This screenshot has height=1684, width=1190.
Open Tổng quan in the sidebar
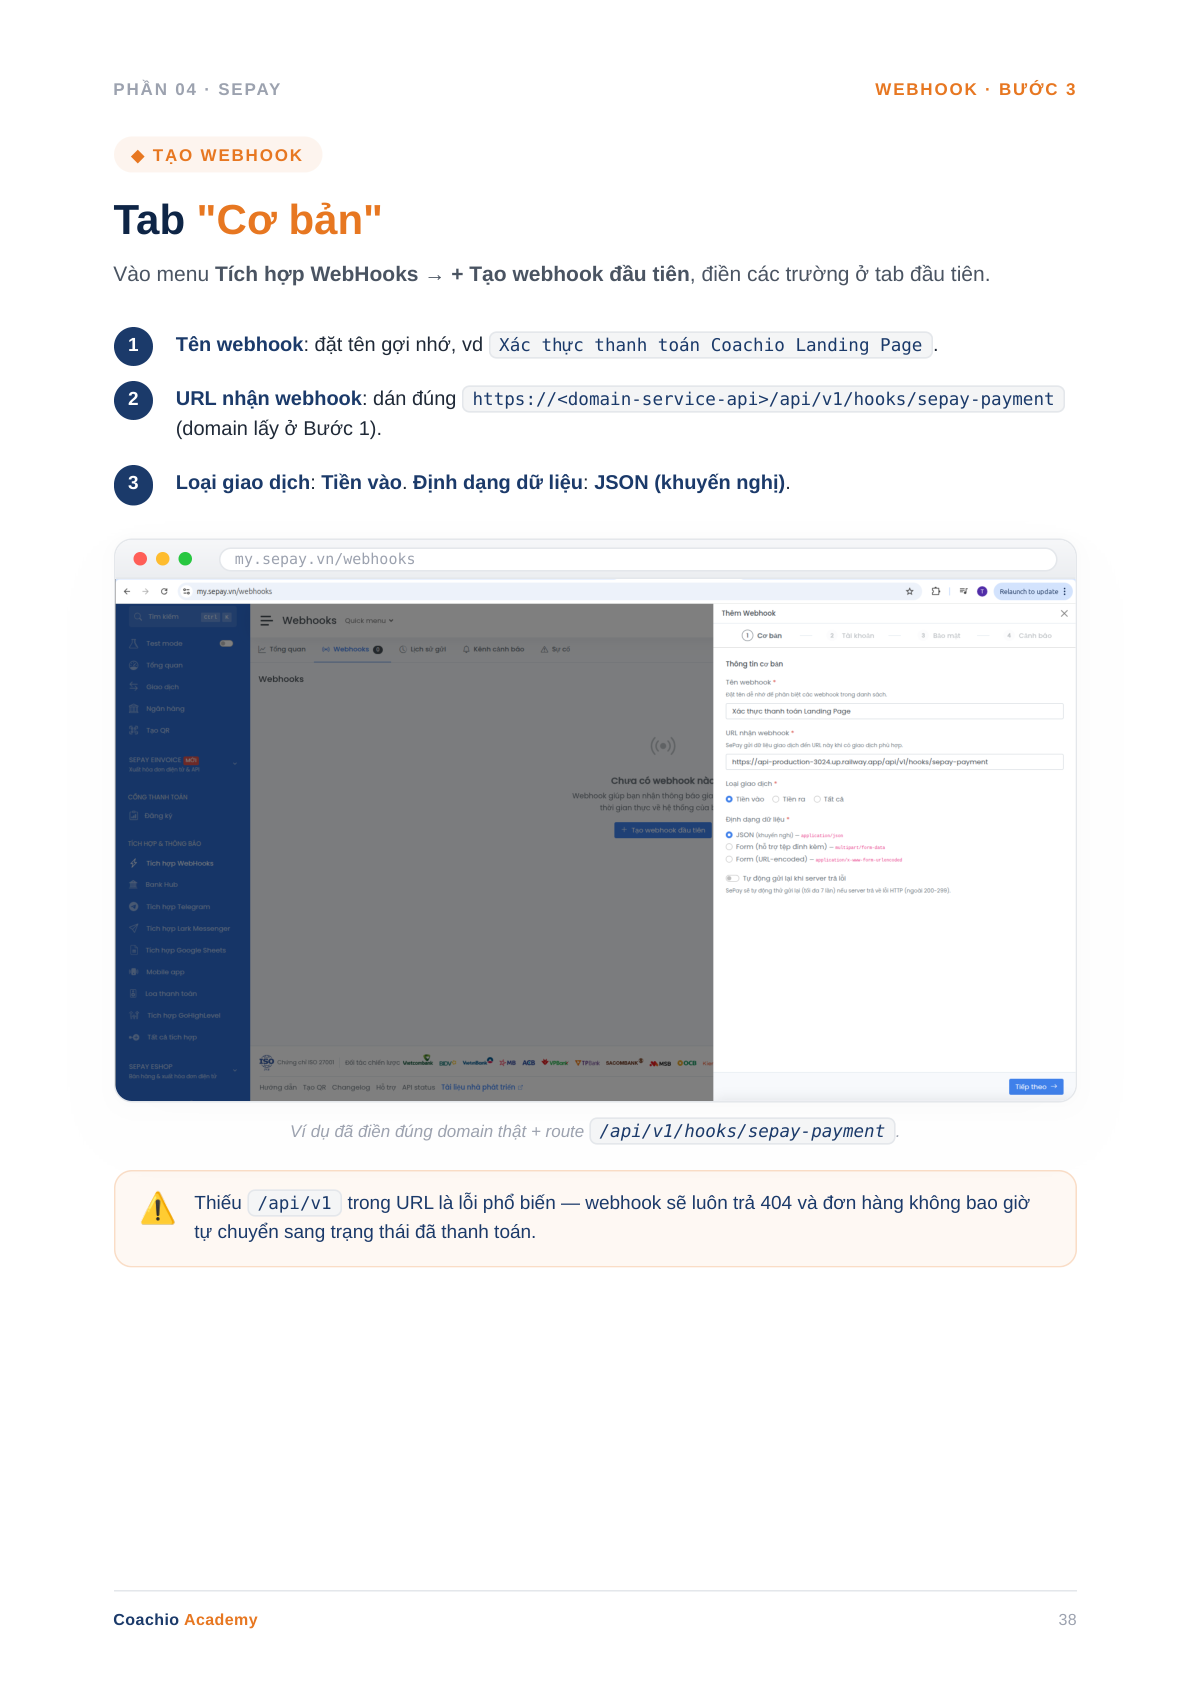(x=164, y=665)
